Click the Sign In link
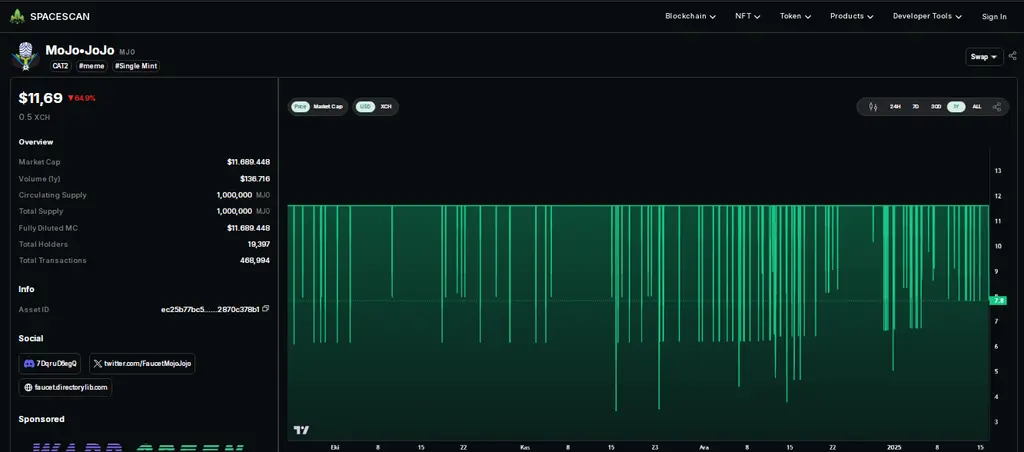 tap(994, 17)
